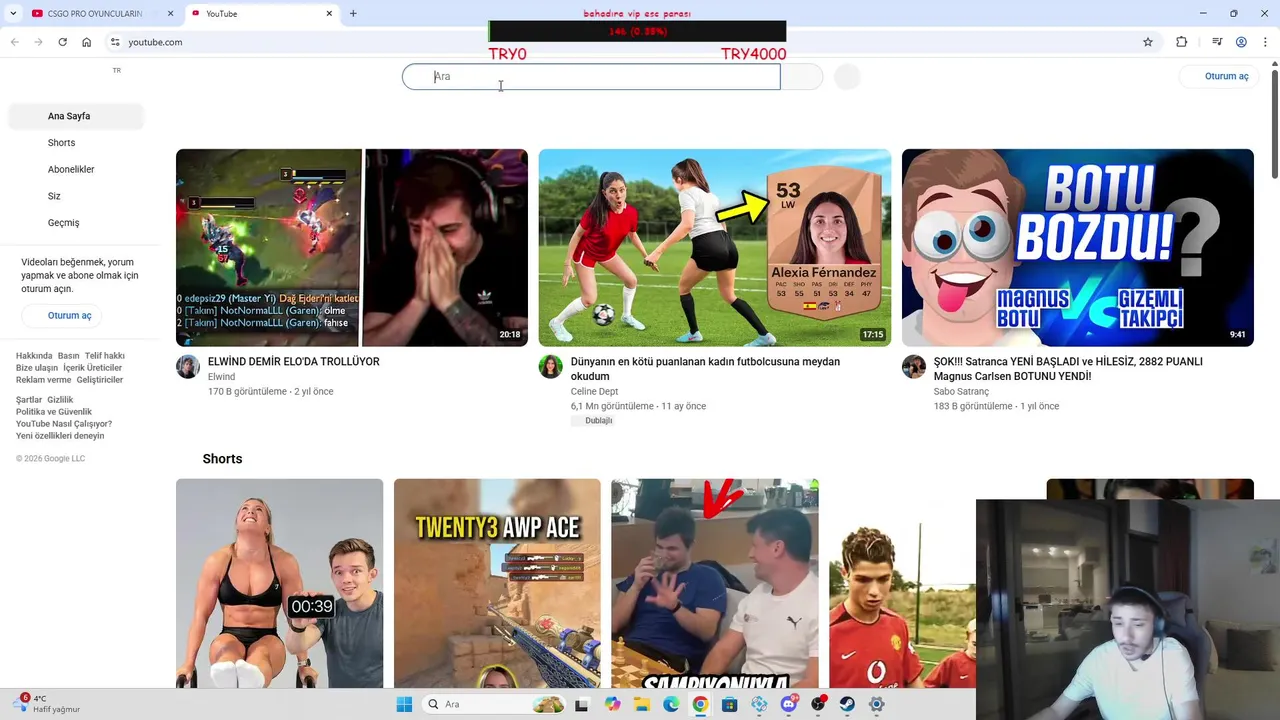
Task: Open the Reklam verme footer link
Action: (x=44, y=380)
